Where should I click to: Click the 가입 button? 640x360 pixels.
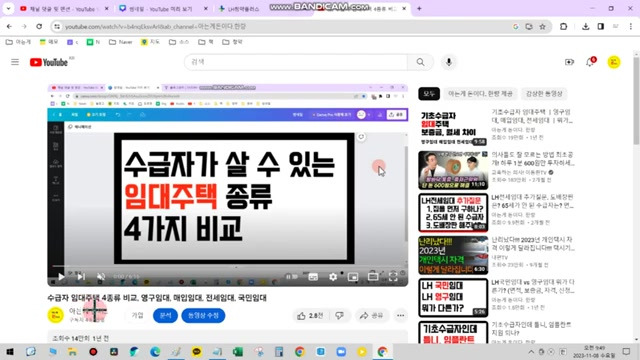(x=138, y=315)
